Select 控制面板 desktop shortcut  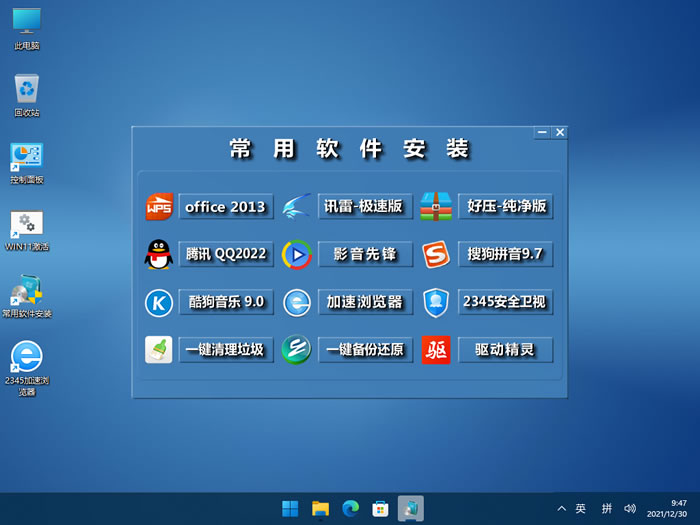[x=27, y=163]
